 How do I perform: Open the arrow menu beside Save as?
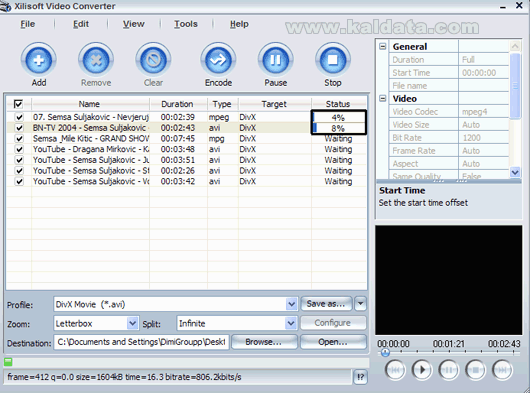[360, 304]
